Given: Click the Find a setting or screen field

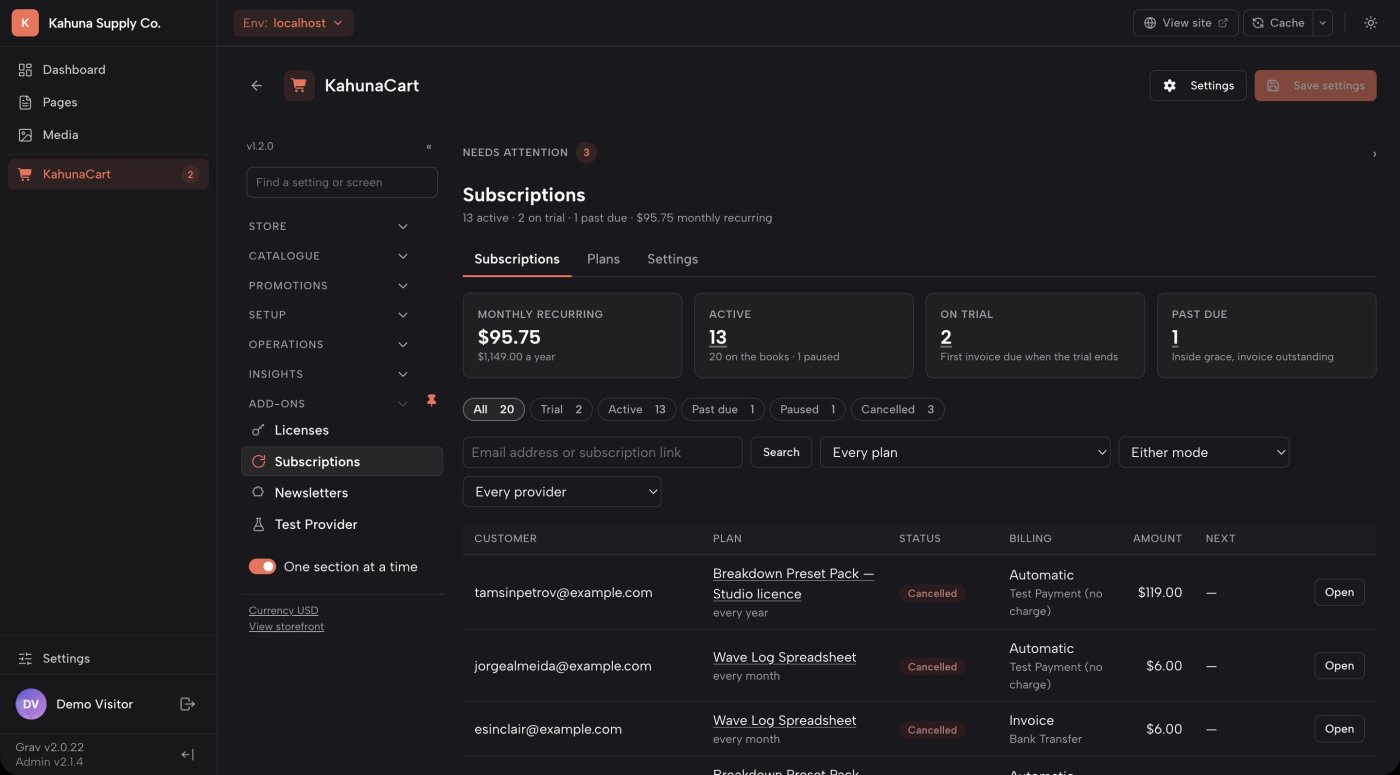Looking at the screenshot, I should (x=342, y=182).
